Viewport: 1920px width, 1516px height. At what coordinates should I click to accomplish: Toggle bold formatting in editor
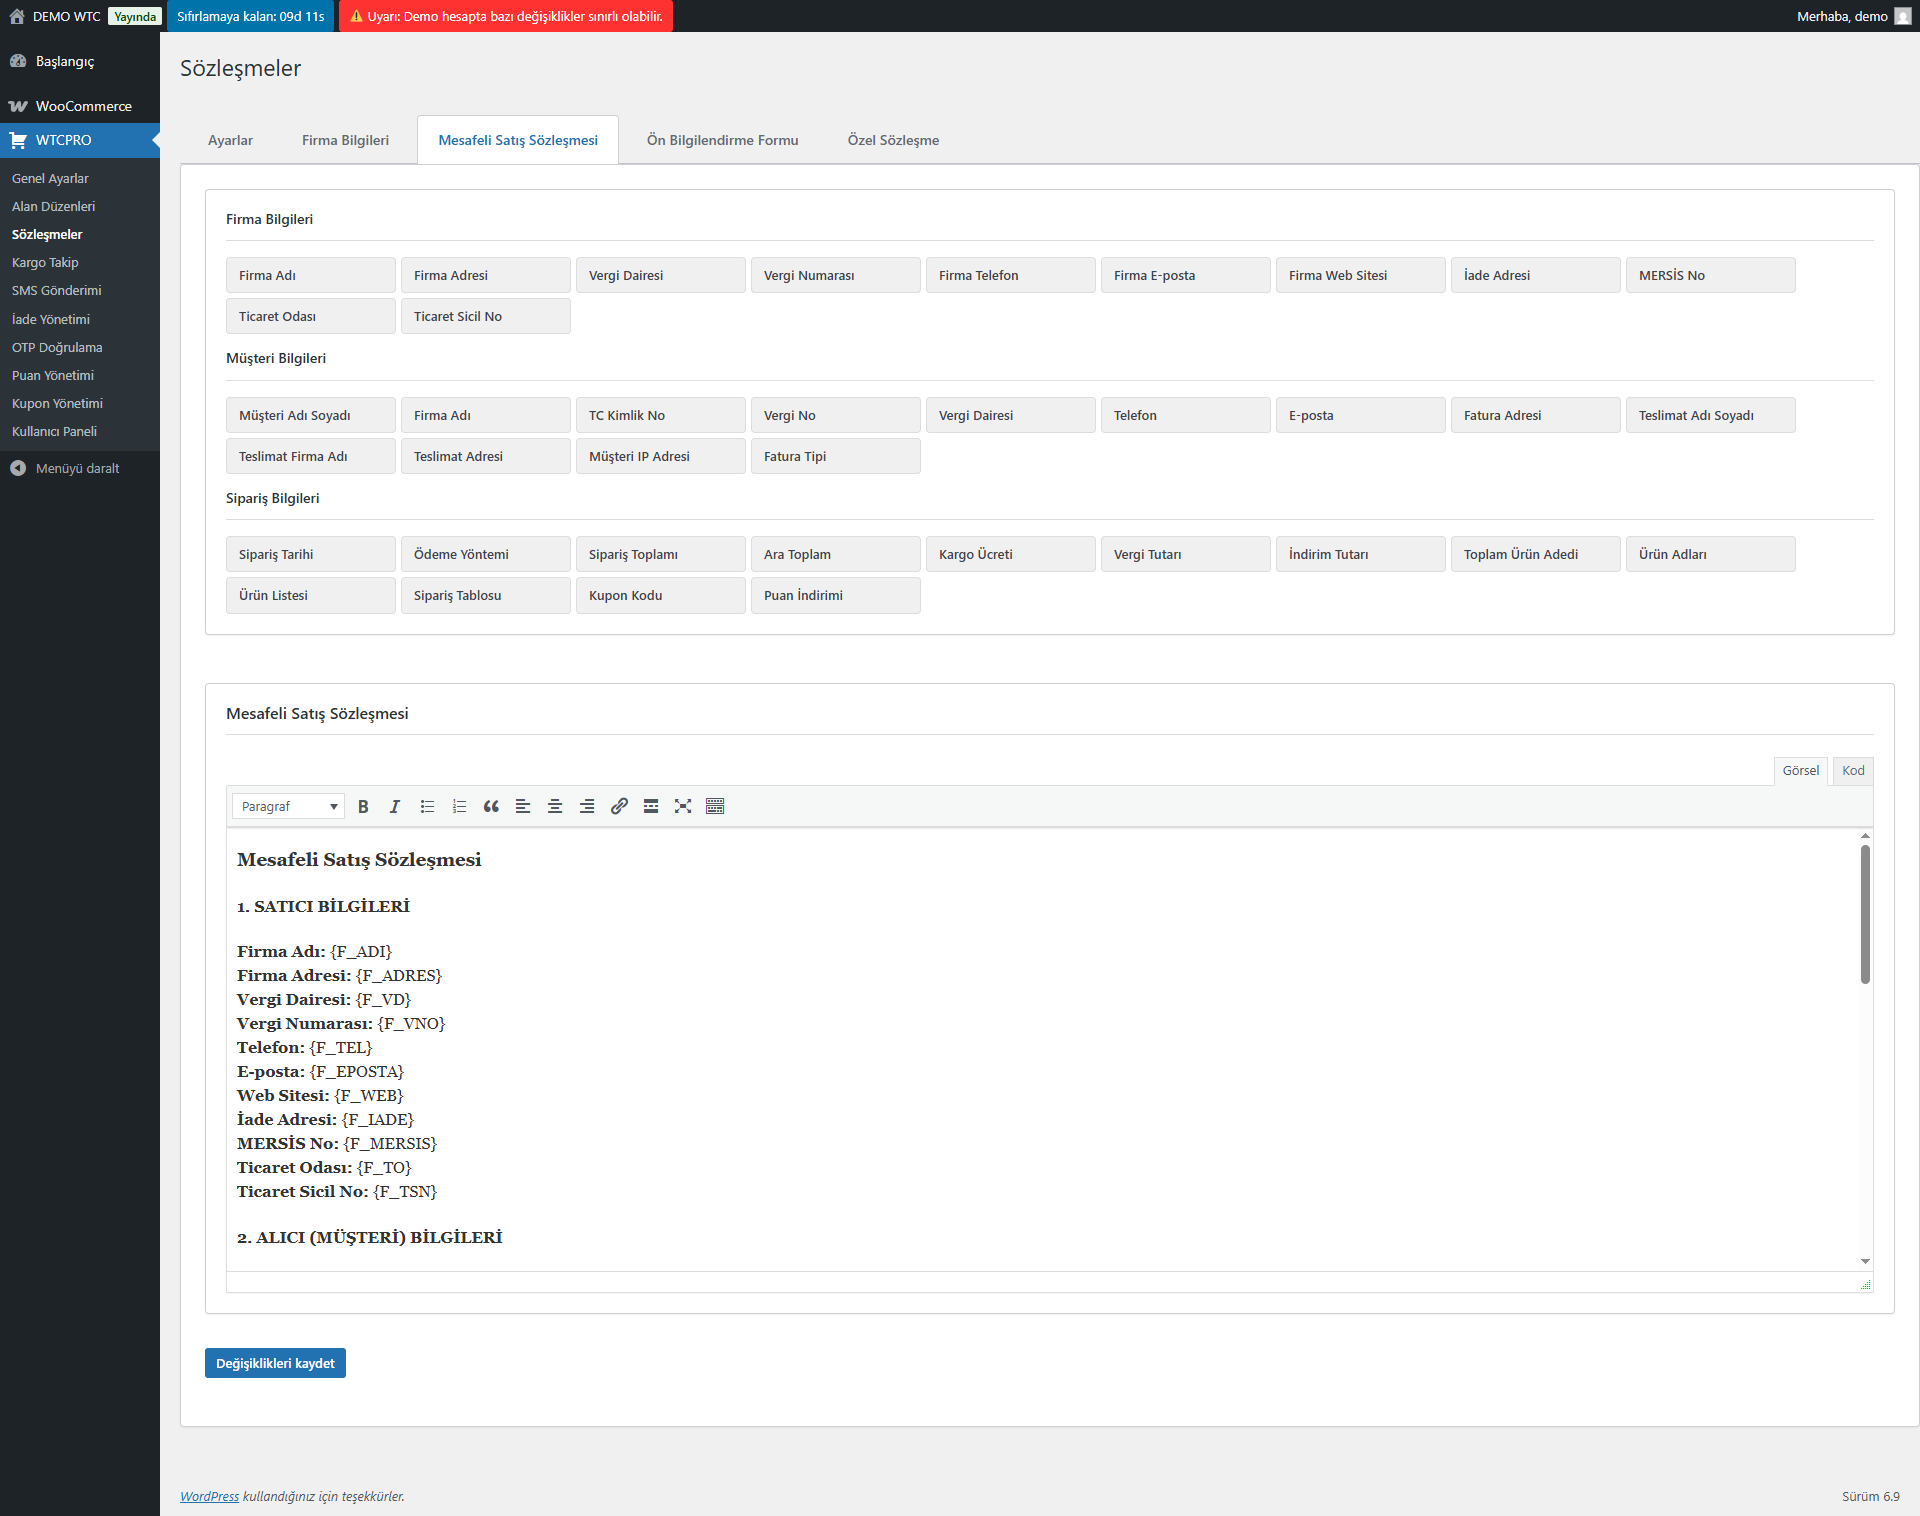click(x=363, y=806)
